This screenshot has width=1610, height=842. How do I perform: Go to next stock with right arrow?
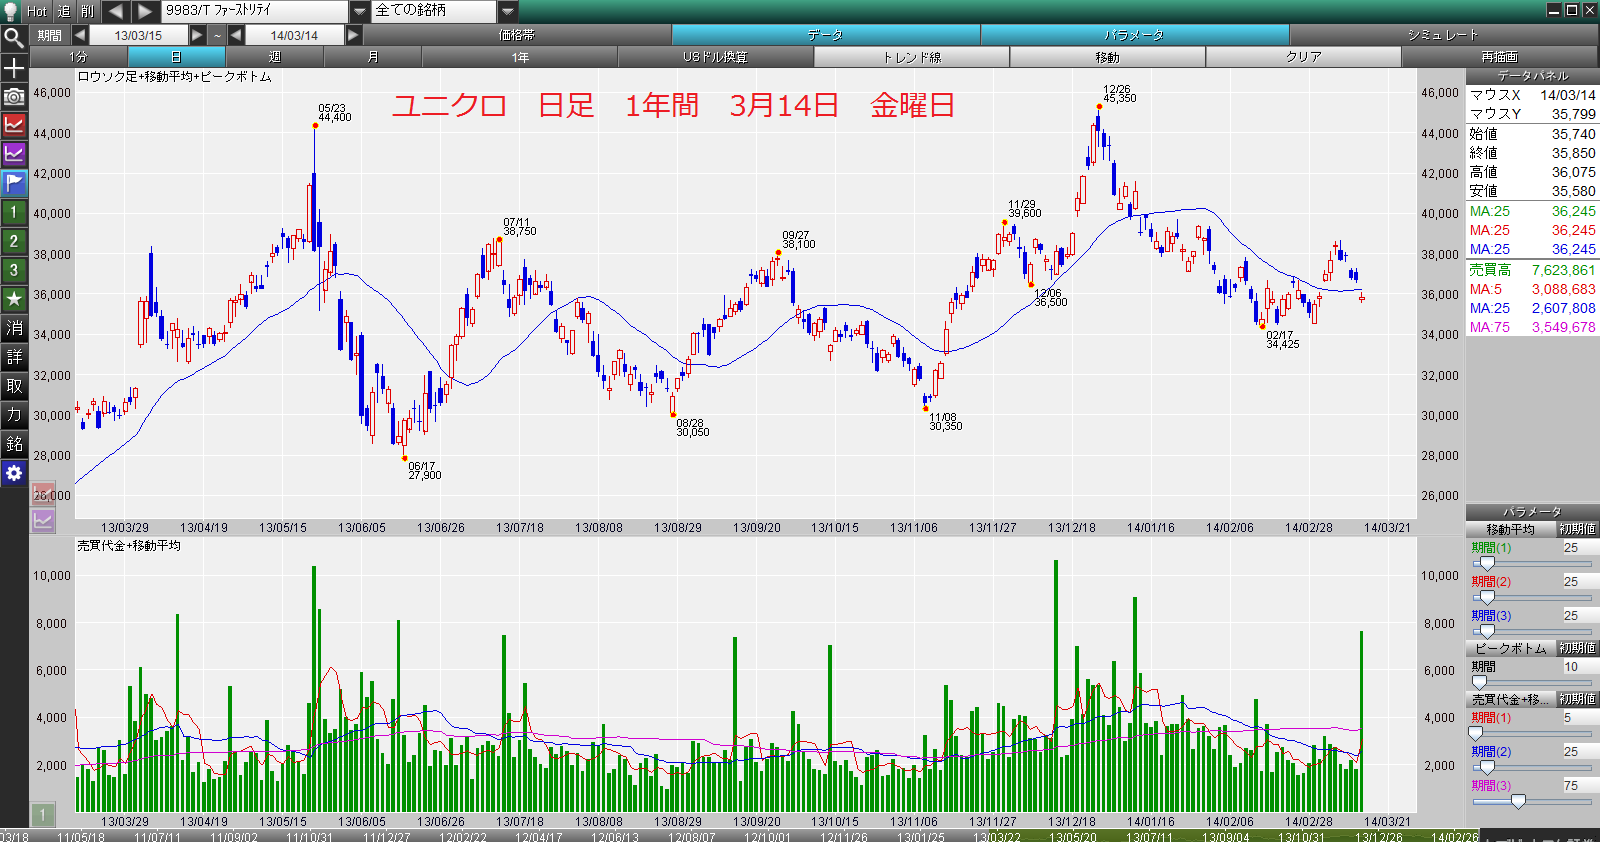(x=145, y=11)
